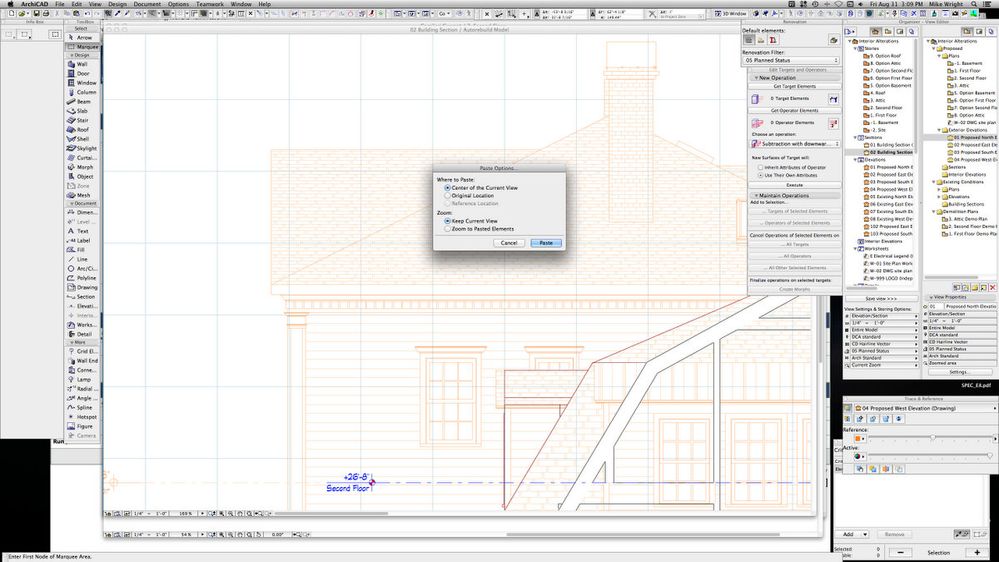Collapse the Maintain Operations section
This screenshot has width=999, height=562.
tap(756, 196)
